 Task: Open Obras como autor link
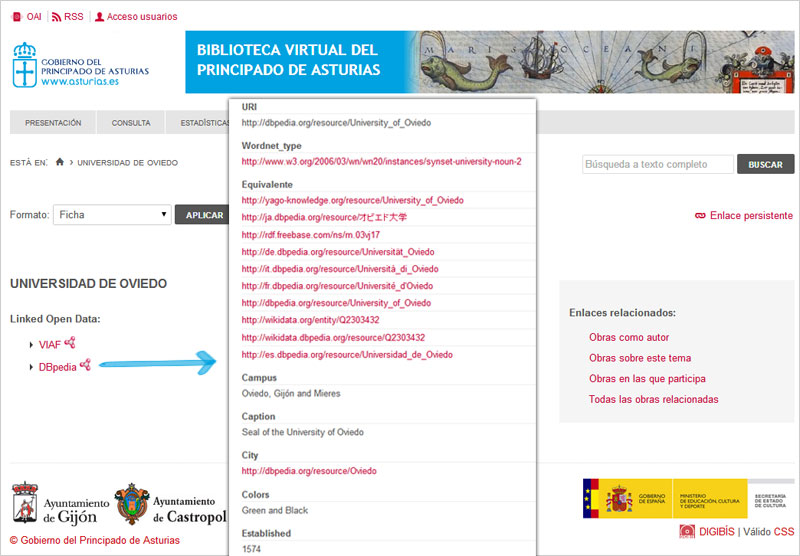(629, 337)
